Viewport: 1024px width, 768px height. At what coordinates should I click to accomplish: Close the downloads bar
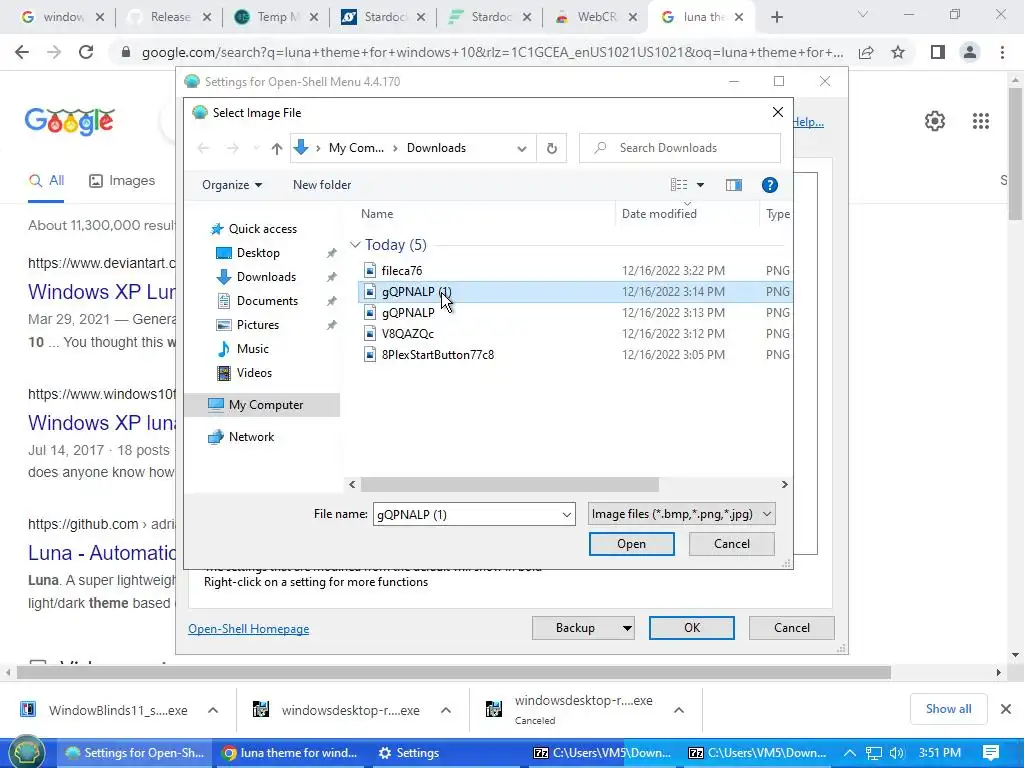[x=1006, y=709]
